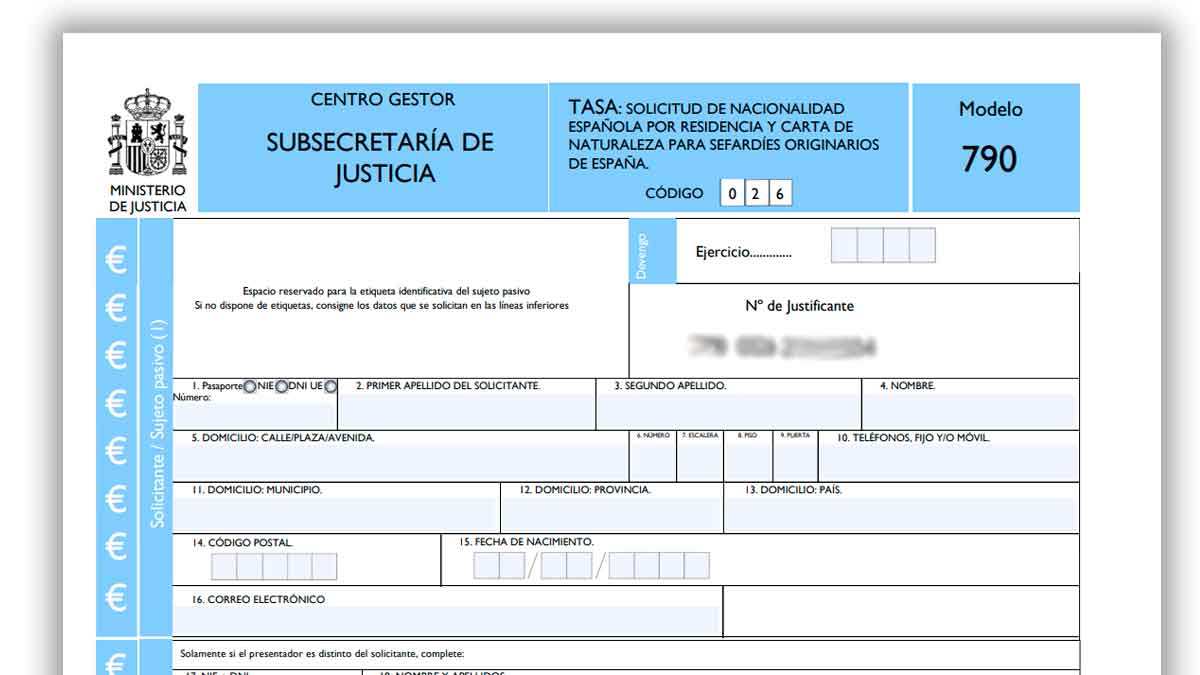Viewport: 1200px width, 675px height.
Task: Click the CÓDIGO 026 boxes
Action: pyautogui.click(x=755, y=193)
